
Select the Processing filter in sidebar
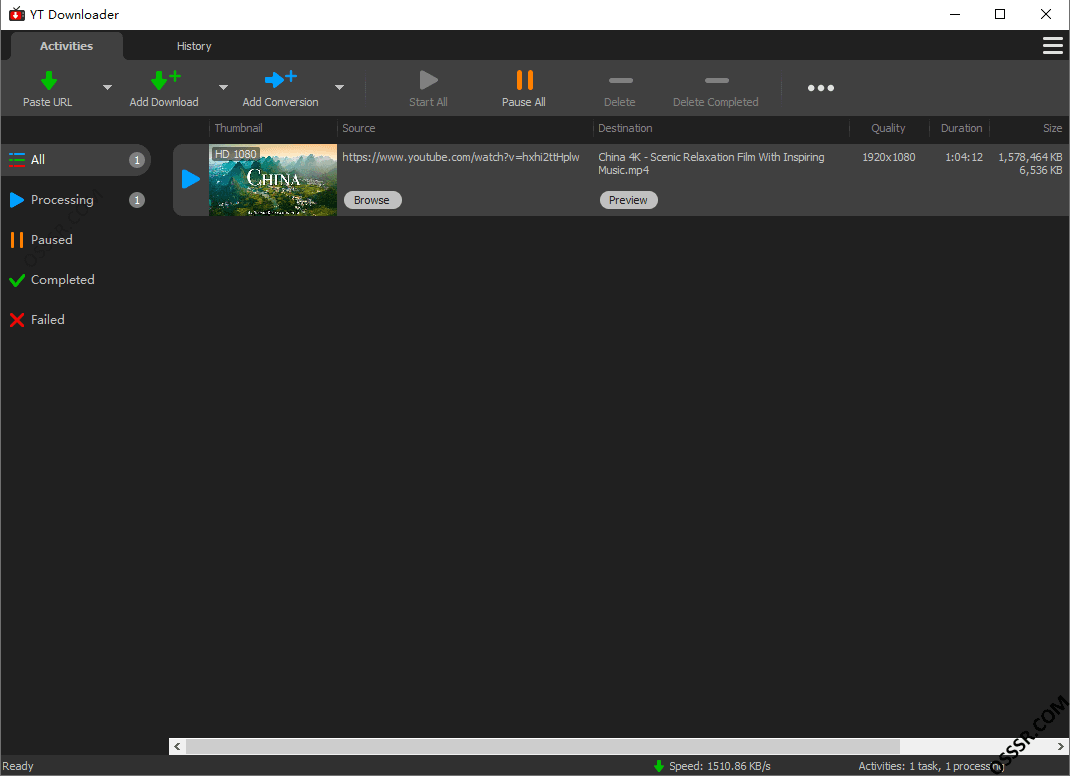point(76,200)
